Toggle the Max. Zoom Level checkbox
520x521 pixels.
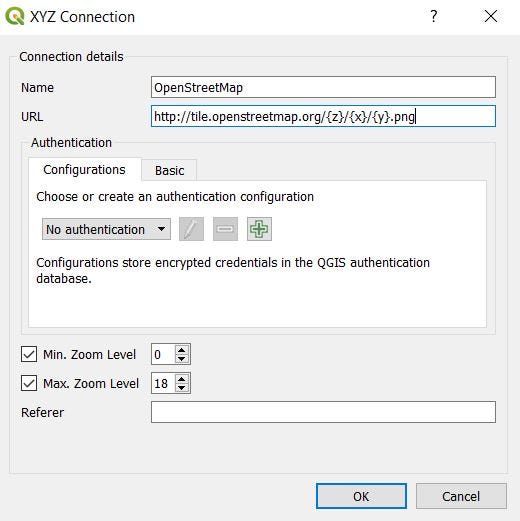click(29, 383)
